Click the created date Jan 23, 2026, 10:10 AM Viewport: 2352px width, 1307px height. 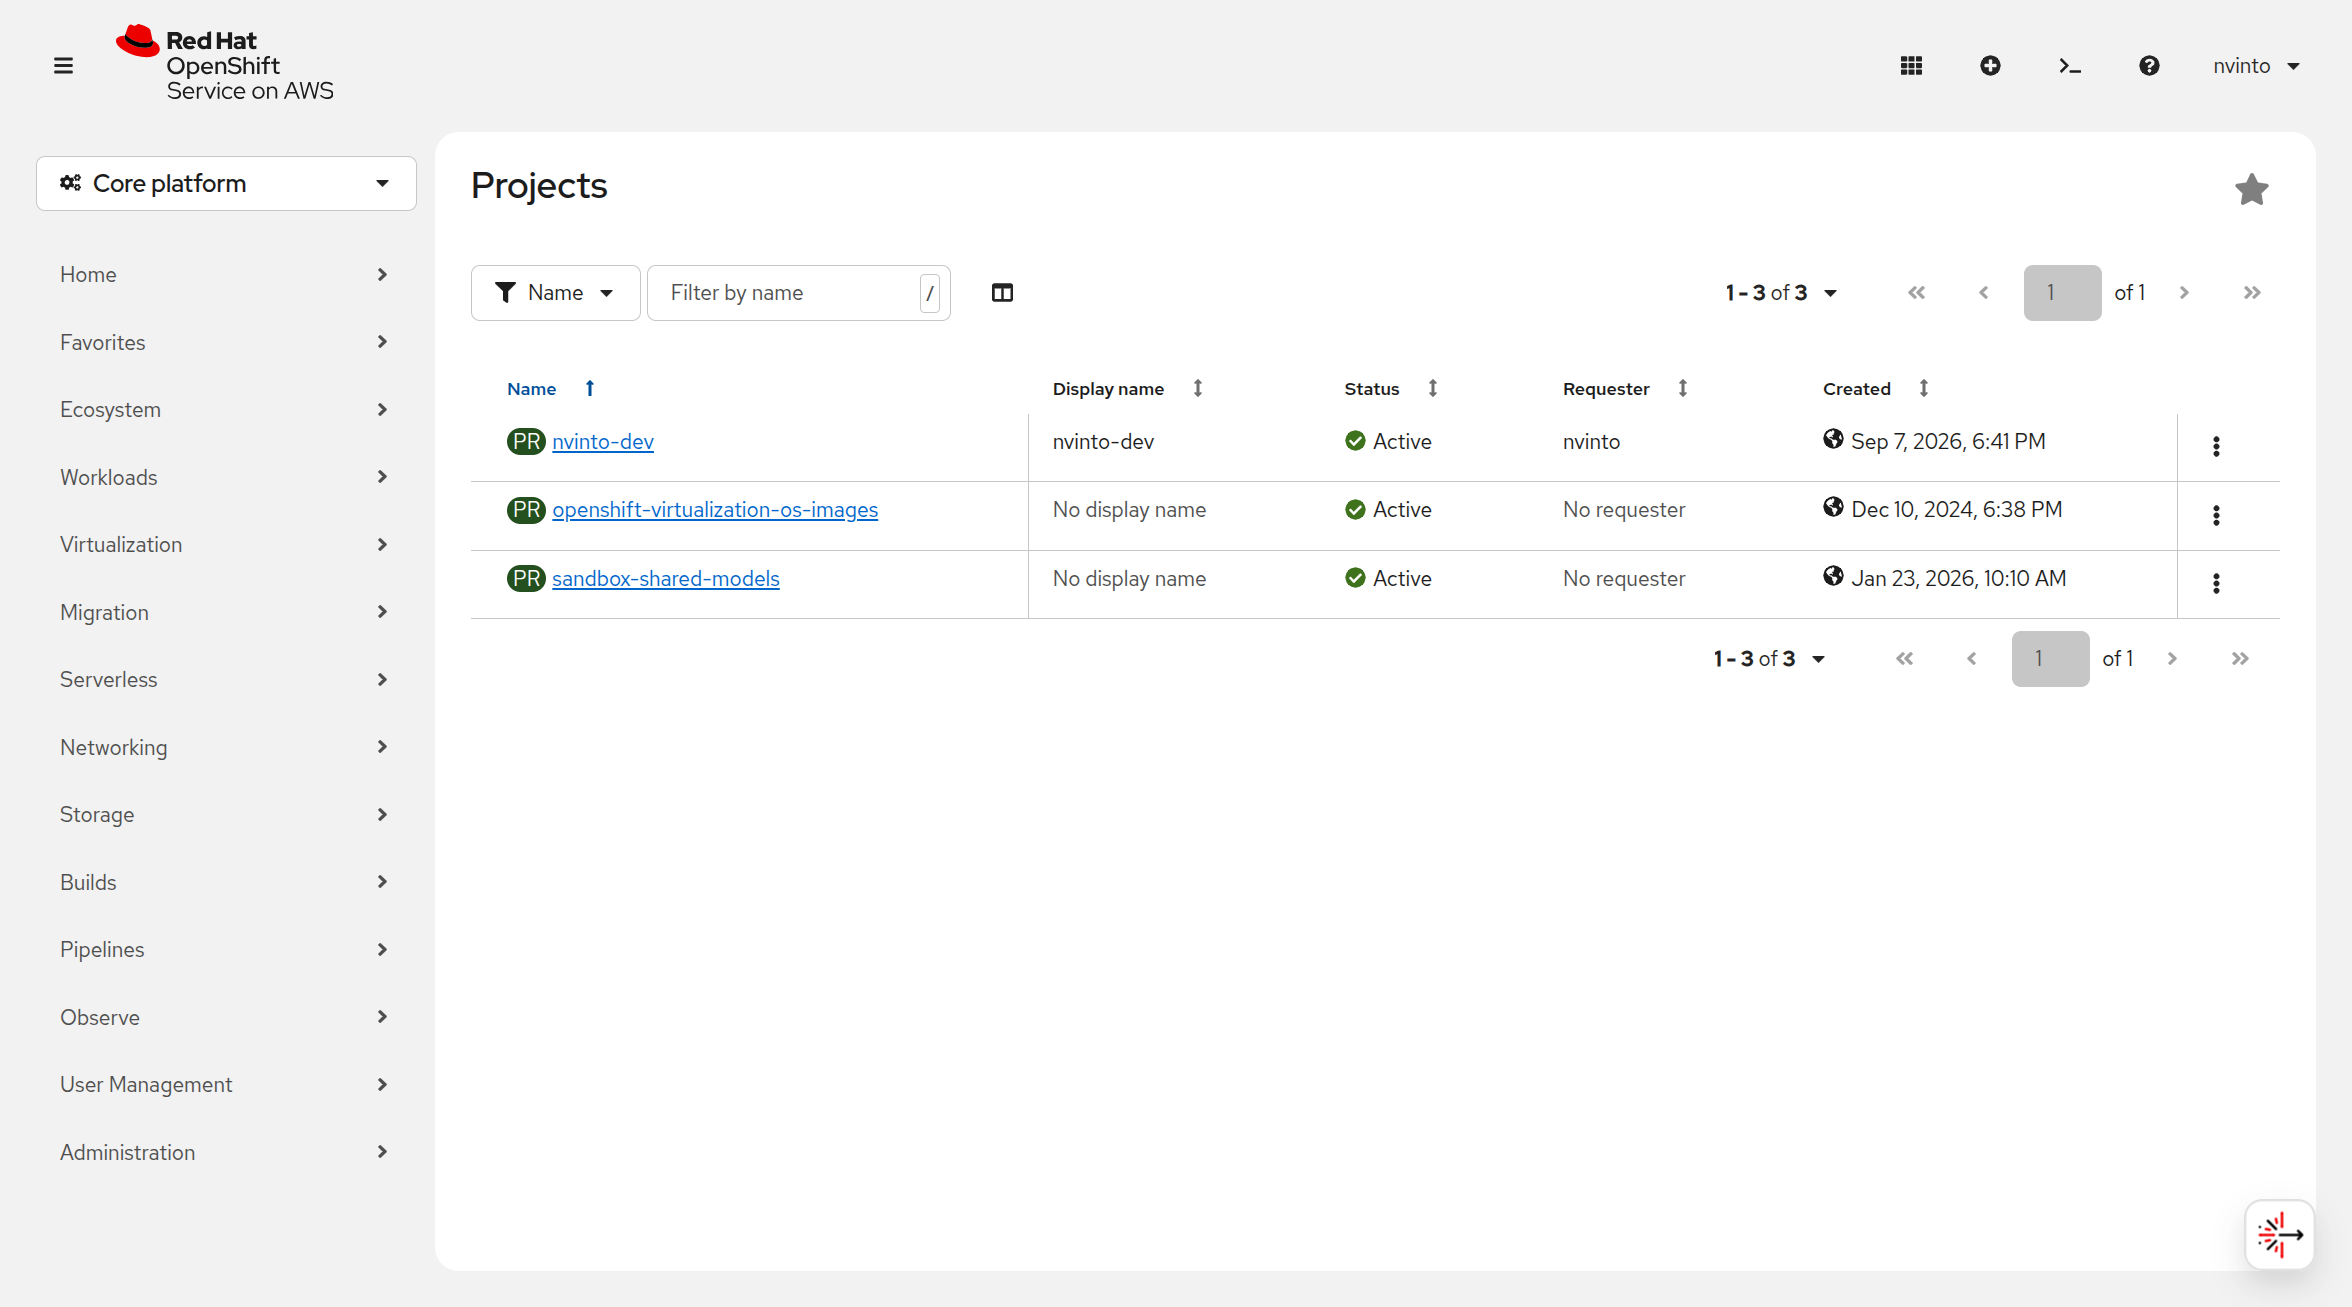click(1958, 579)
